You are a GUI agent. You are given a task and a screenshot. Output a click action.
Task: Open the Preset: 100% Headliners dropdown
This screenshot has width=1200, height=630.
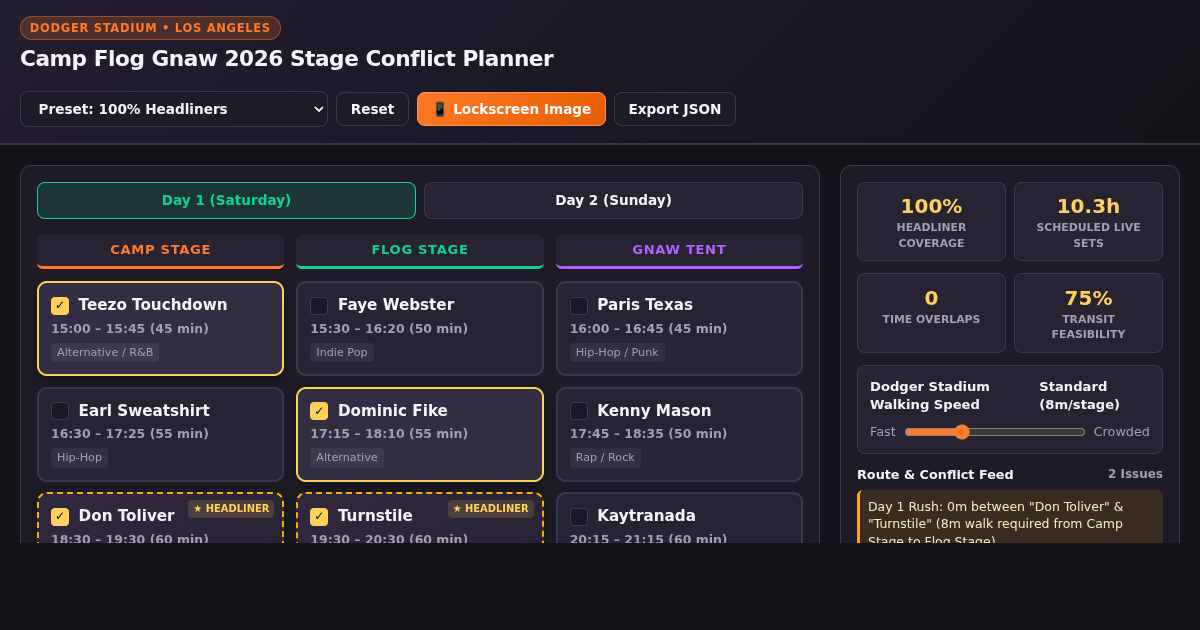174,109
